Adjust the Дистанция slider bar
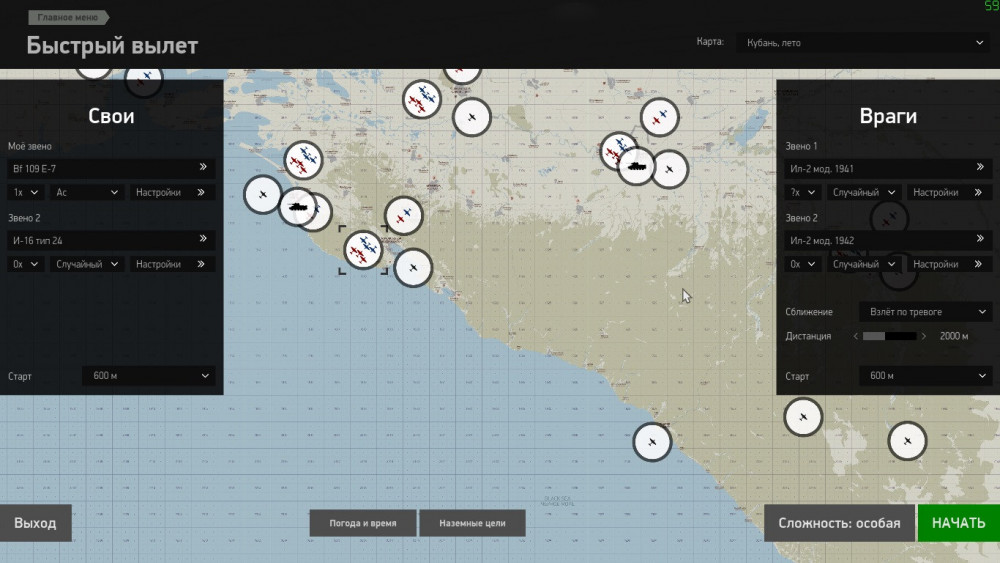This screenshot has width=1000, height=563. point(889,337)
